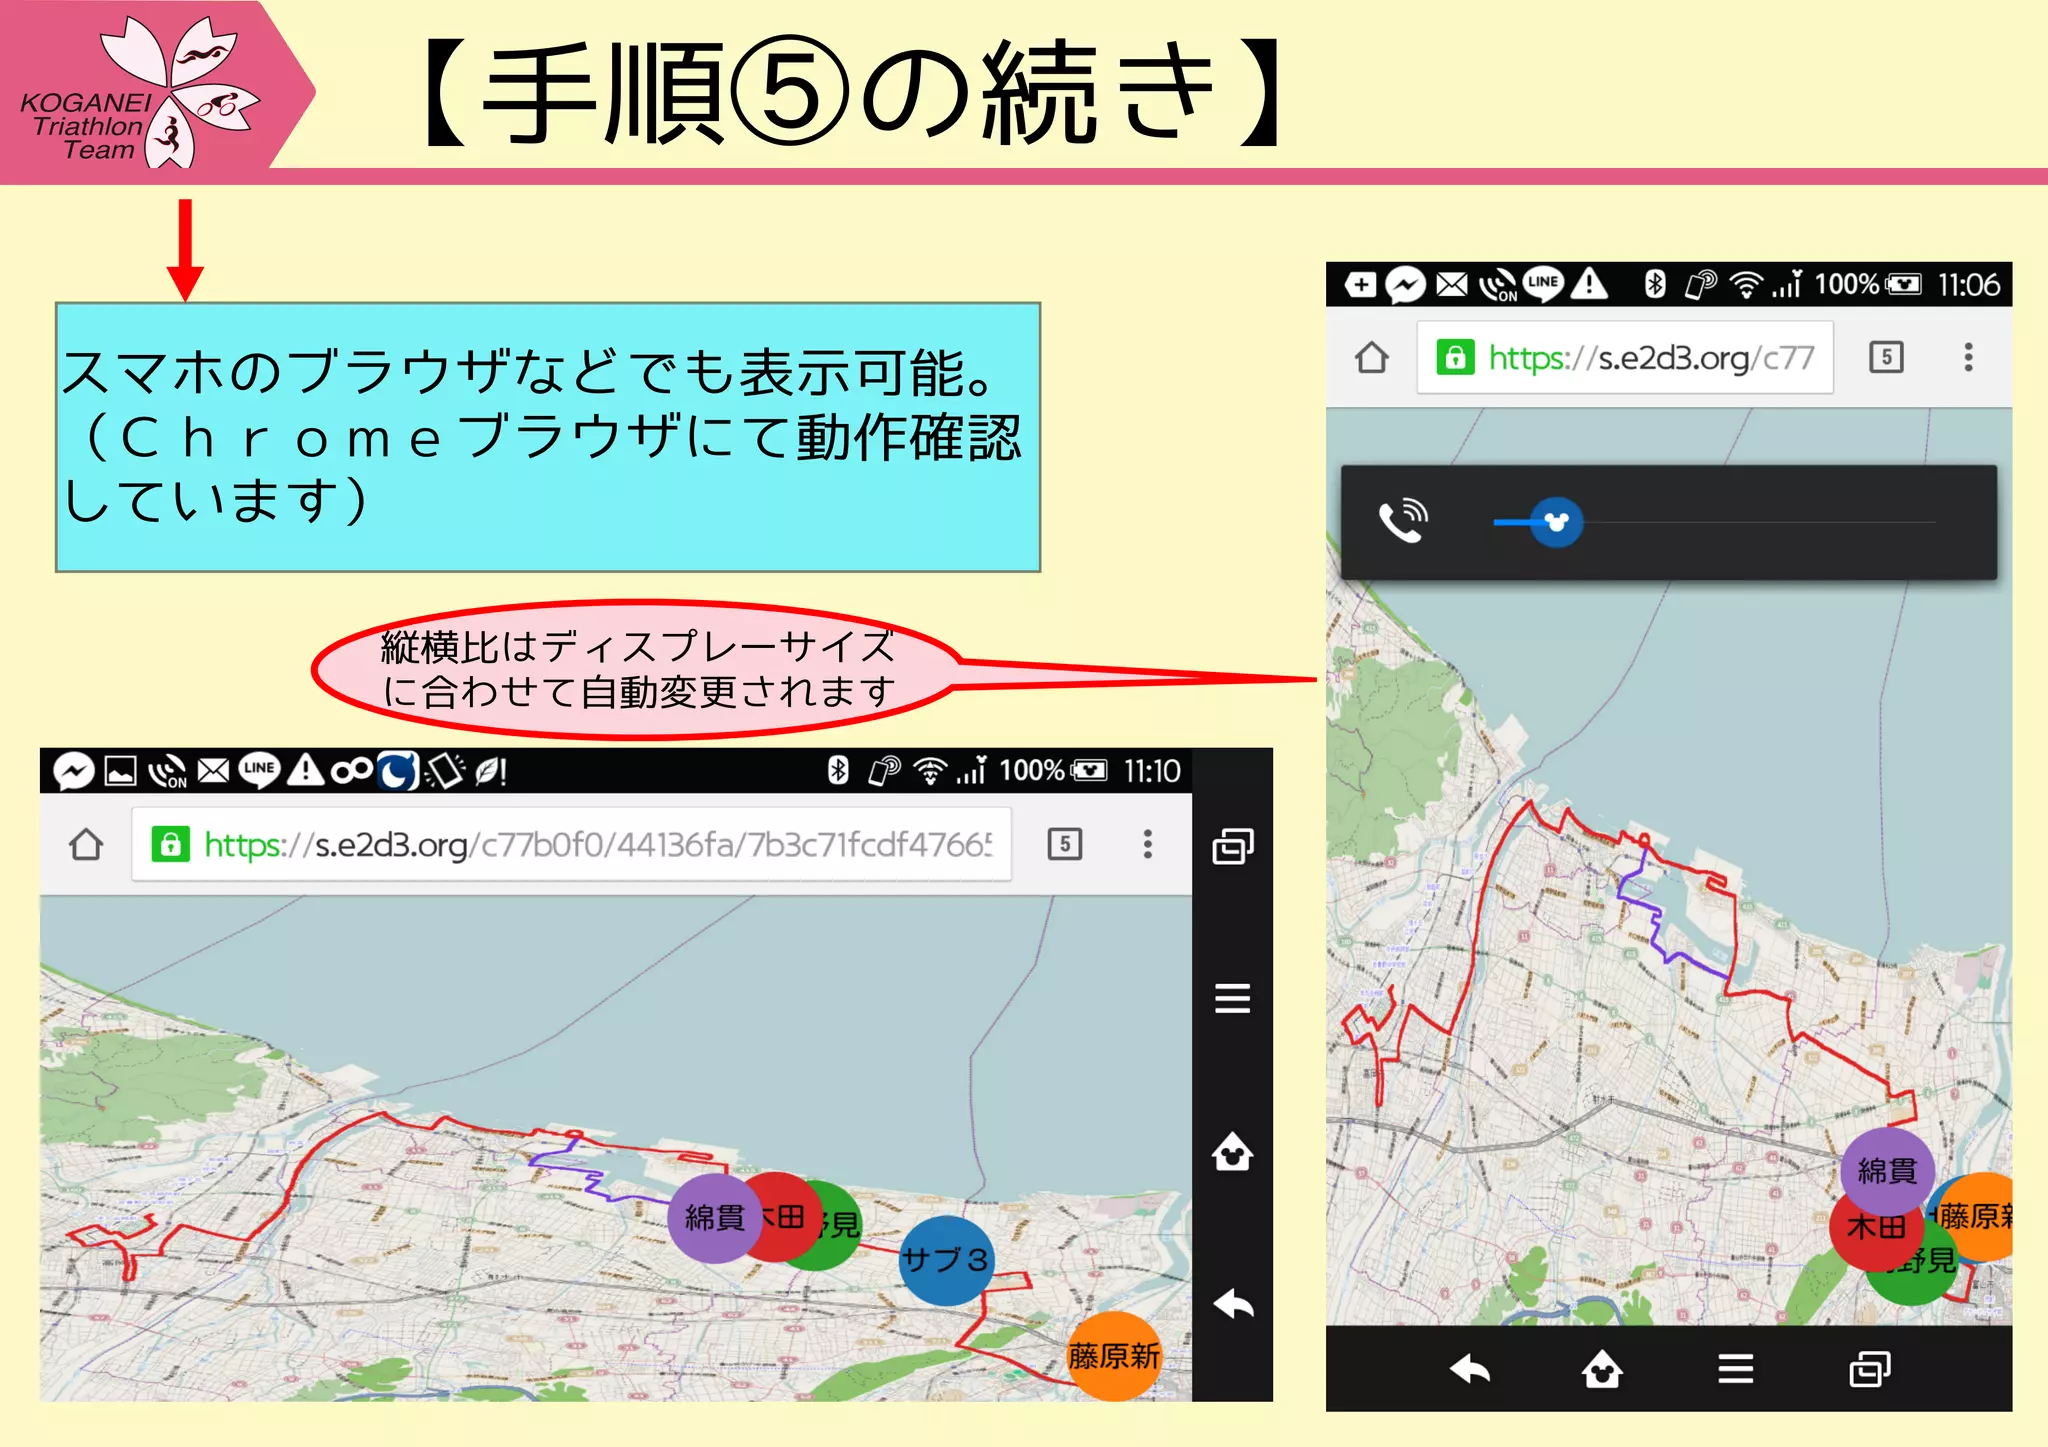Tap the recent apps button on the portrait nav bar
Viewport: 2048px width, 1447px height.
tap(1870, 1368)
